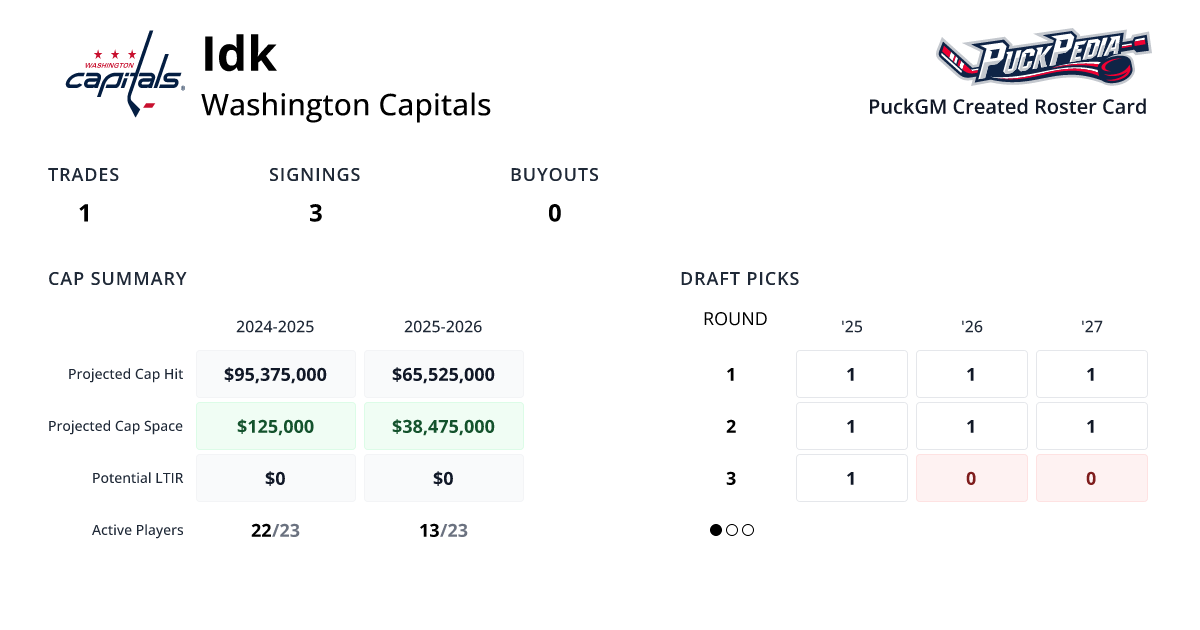
Task: Click the 2025-2026 Projected Cap Hit cell
Action: (444, 374)
